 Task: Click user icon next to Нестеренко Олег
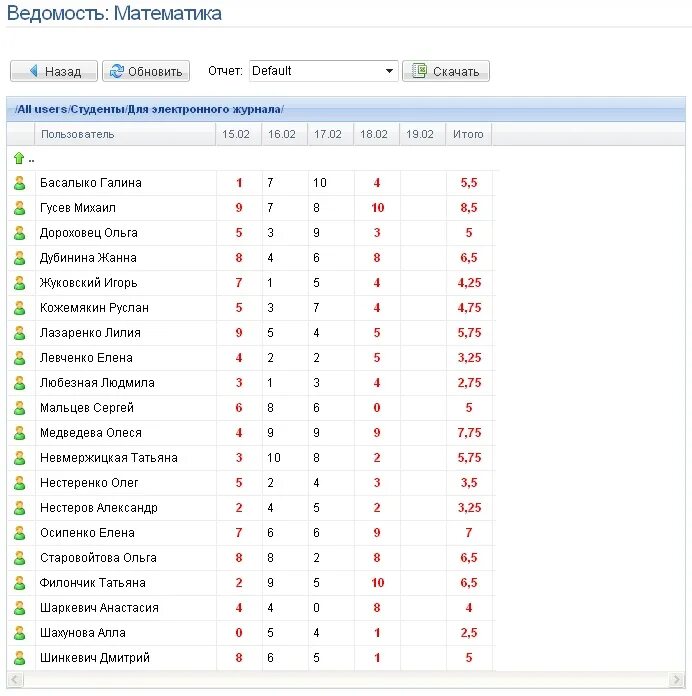click(20, 483)
